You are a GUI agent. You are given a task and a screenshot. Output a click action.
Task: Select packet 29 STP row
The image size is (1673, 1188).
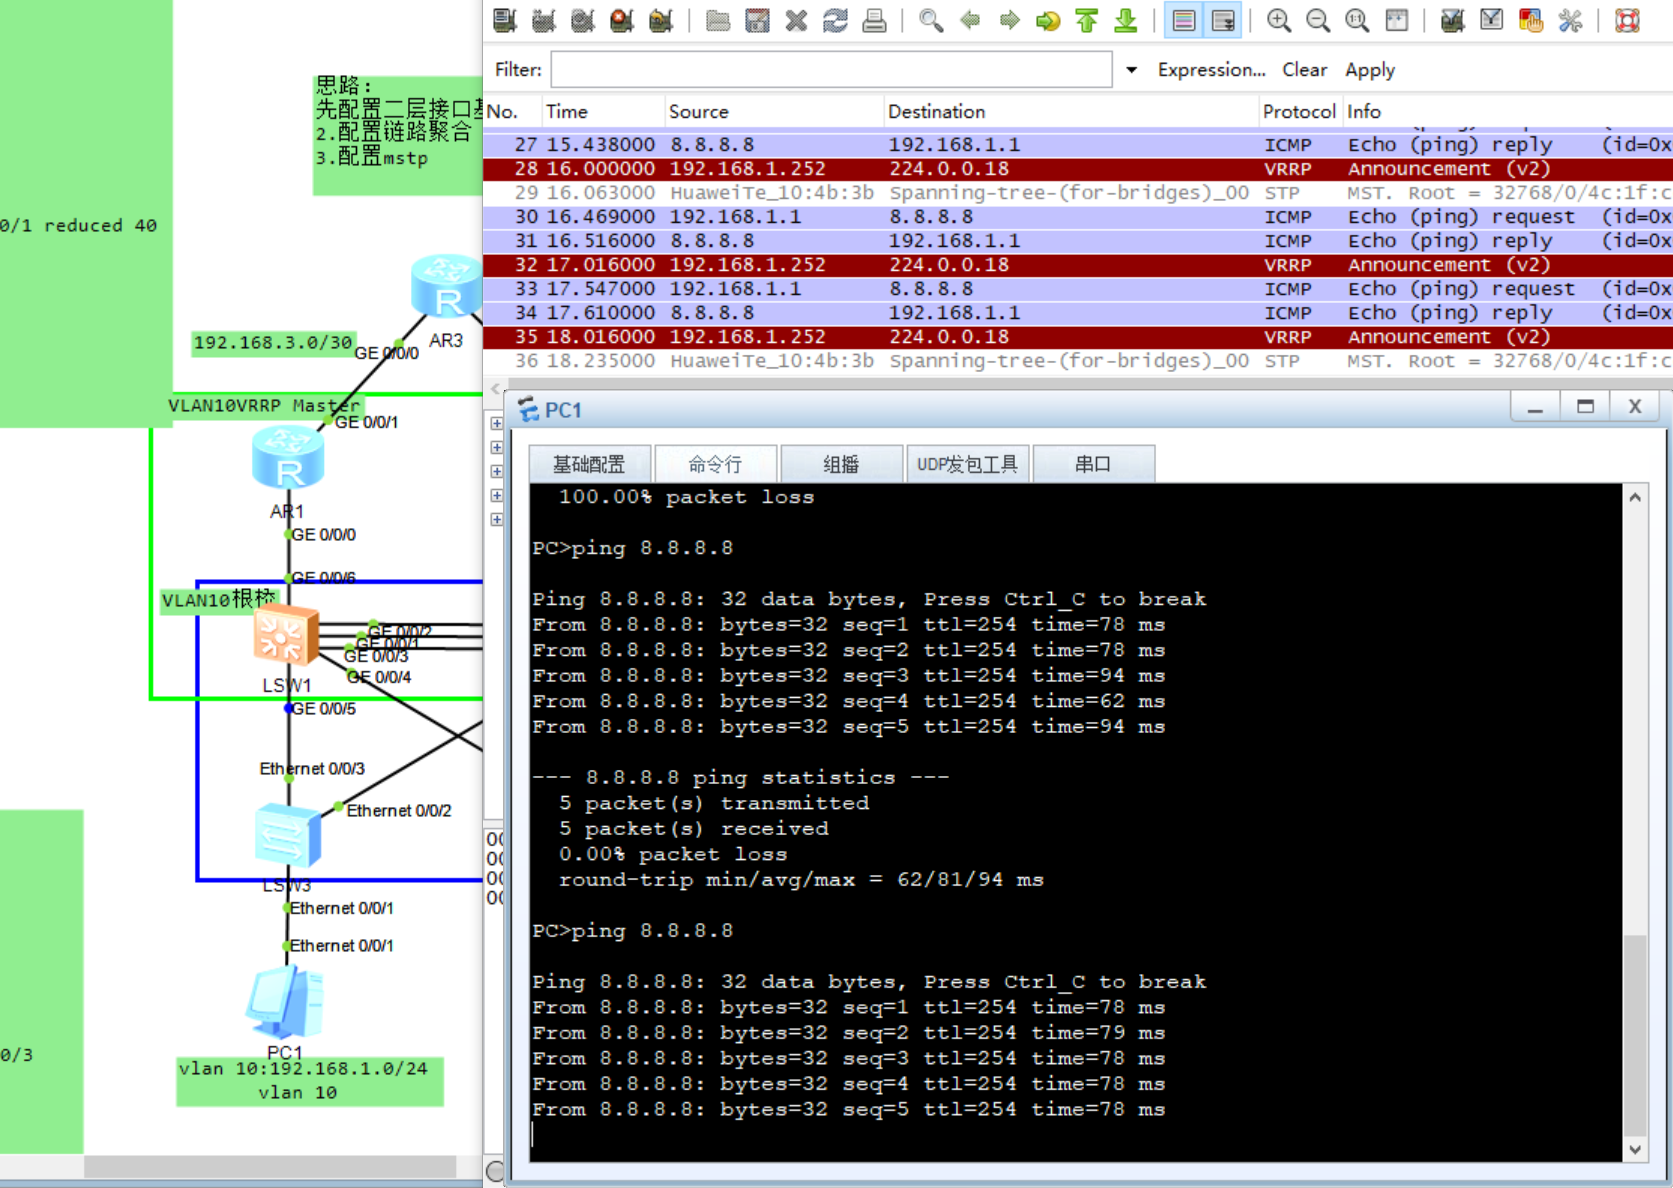[1078, 192]
